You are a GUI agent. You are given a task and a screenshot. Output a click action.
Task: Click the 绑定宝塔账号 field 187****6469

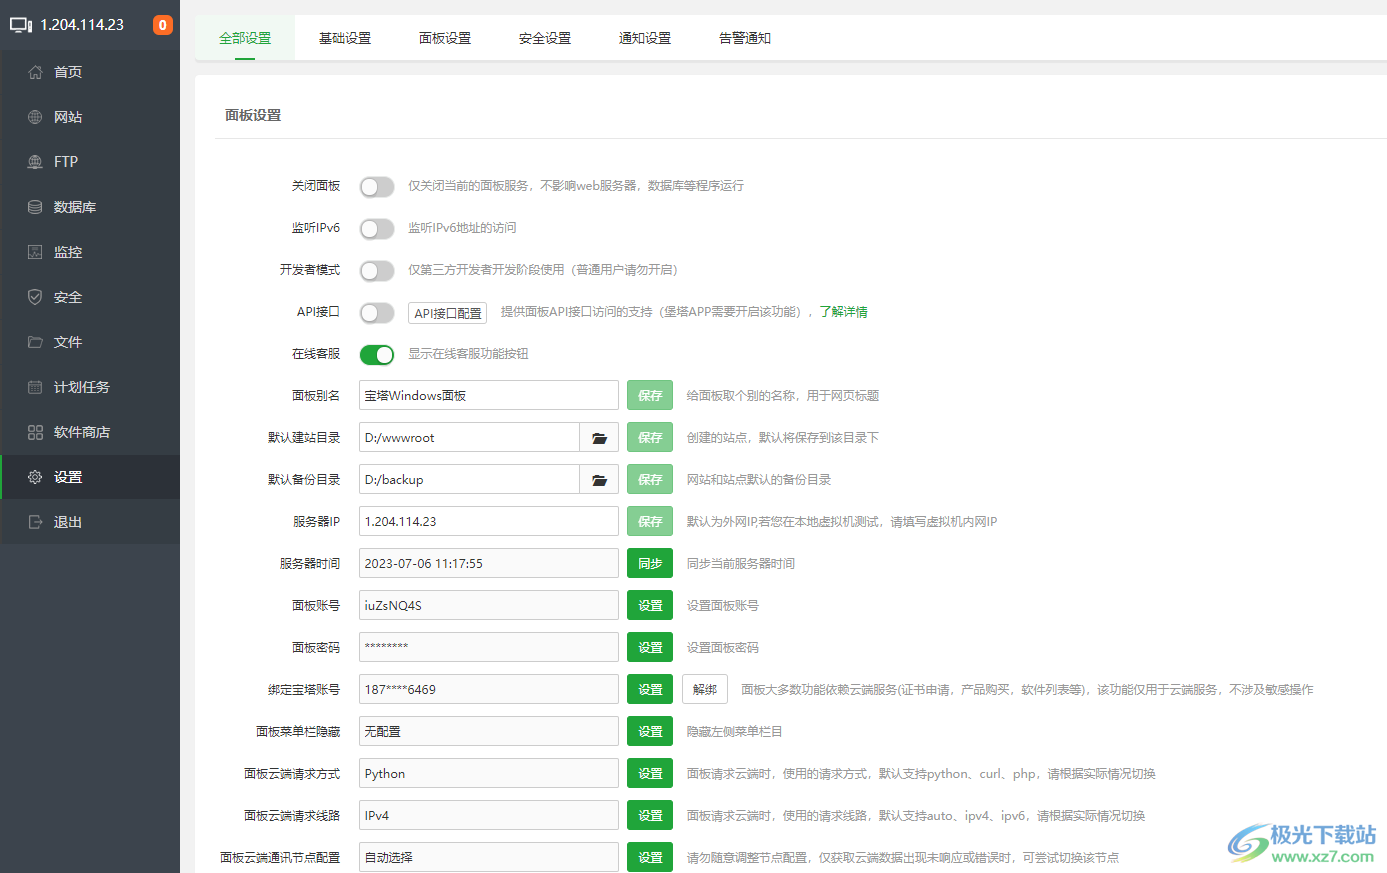tap(489, 690)
